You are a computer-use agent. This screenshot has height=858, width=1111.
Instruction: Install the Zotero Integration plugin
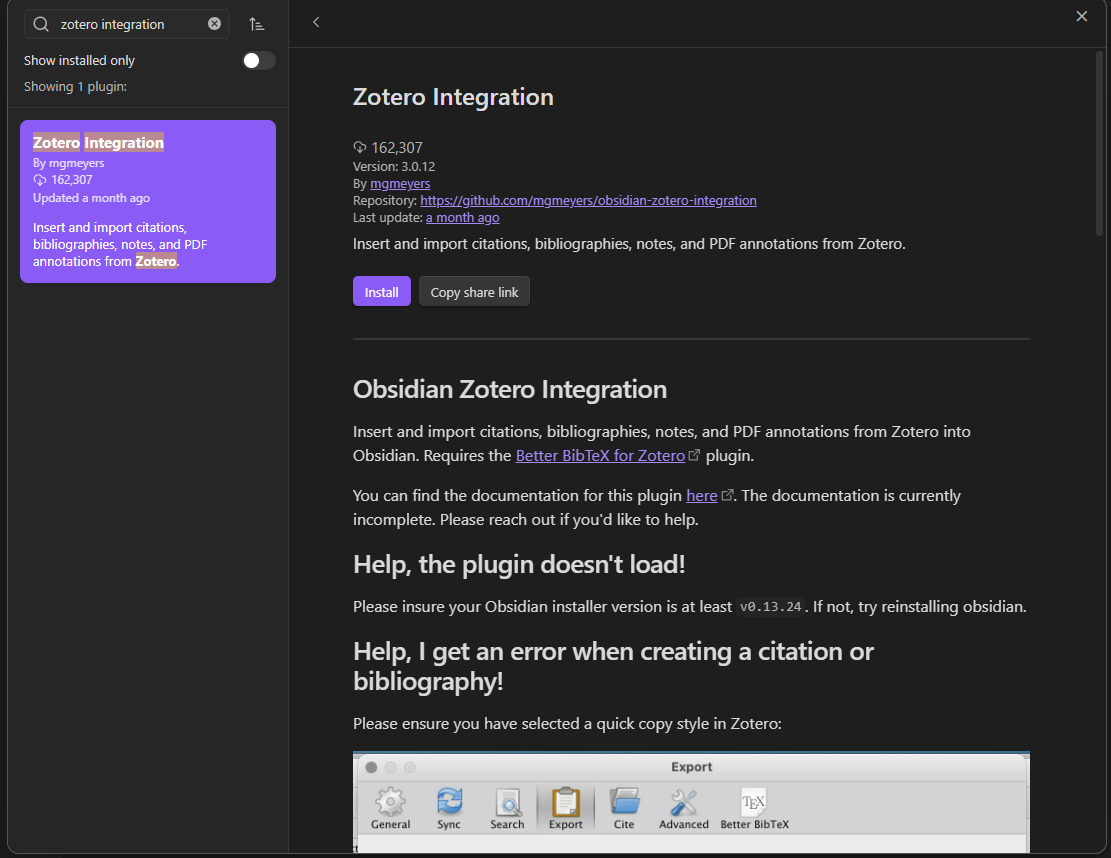382,292
